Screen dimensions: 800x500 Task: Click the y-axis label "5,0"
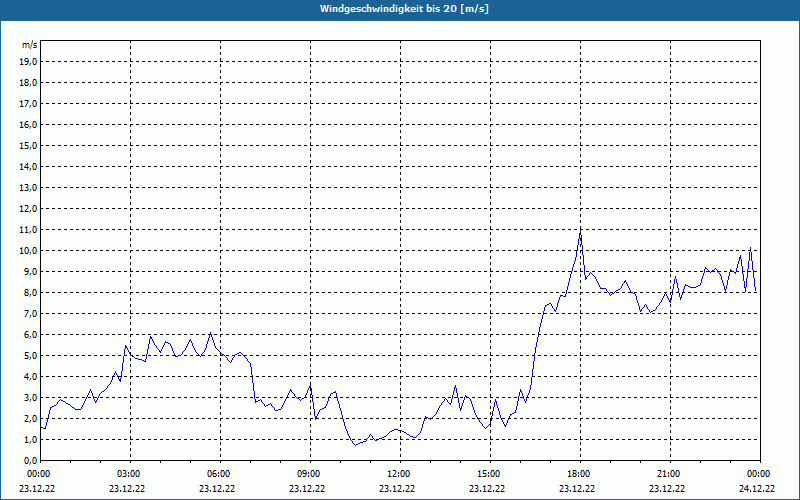tap(31, 356)
